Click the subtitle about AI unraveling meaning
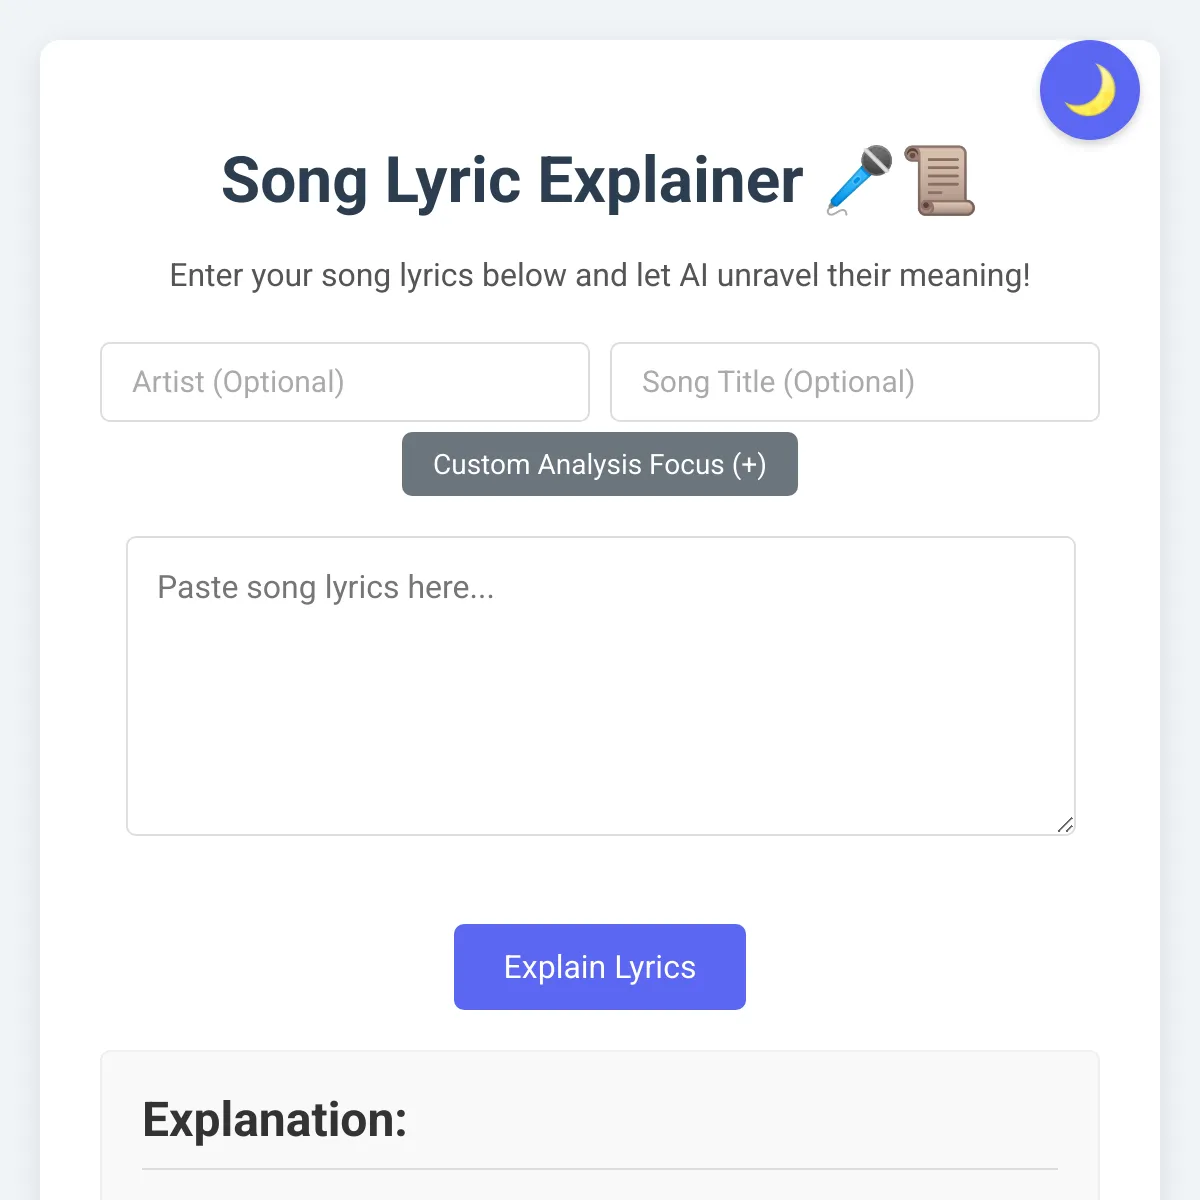Image resolution: width=1200 pixels, height=1200 pixels. coord(600,275)
